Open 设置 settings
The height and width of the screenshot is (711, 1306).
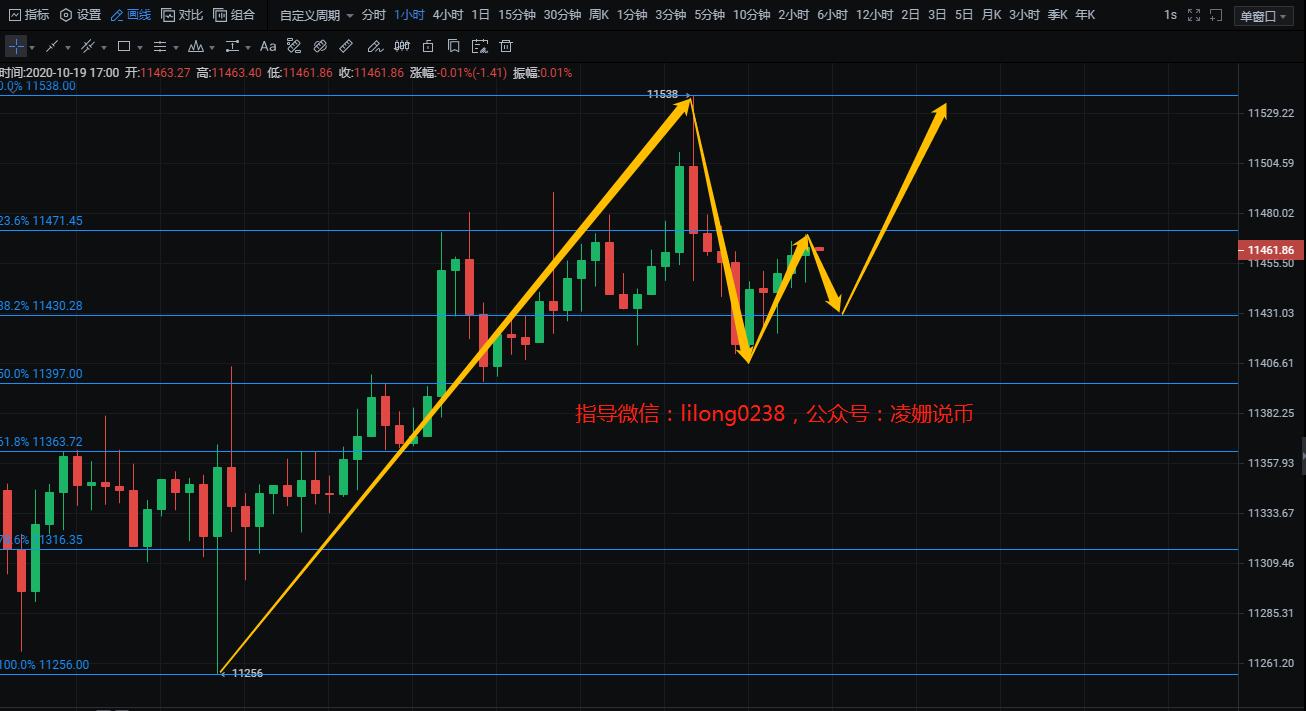pos(80,15)
